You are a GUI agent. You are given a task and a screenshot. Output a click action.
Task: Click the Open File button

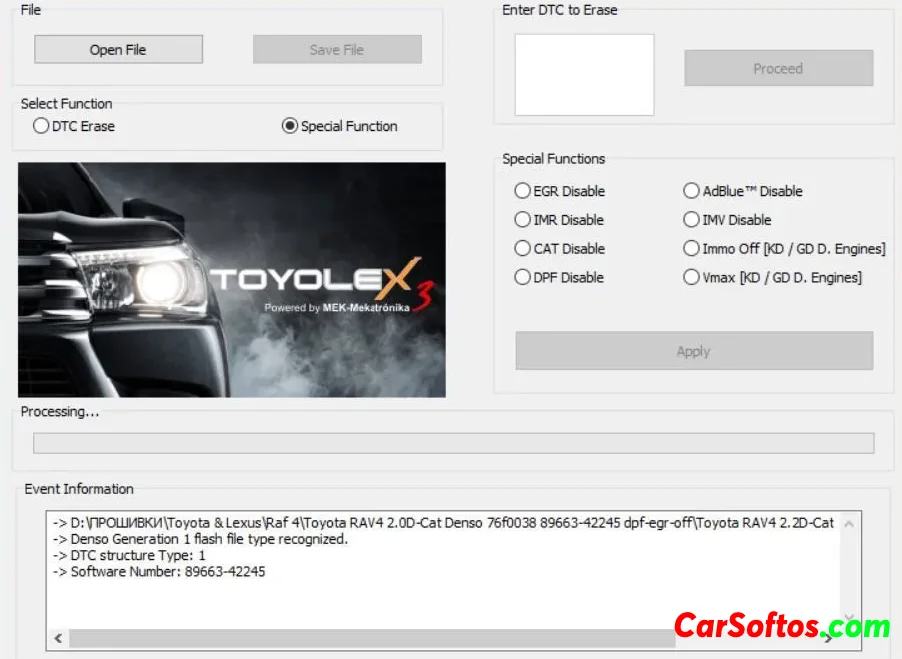(118, 50)
